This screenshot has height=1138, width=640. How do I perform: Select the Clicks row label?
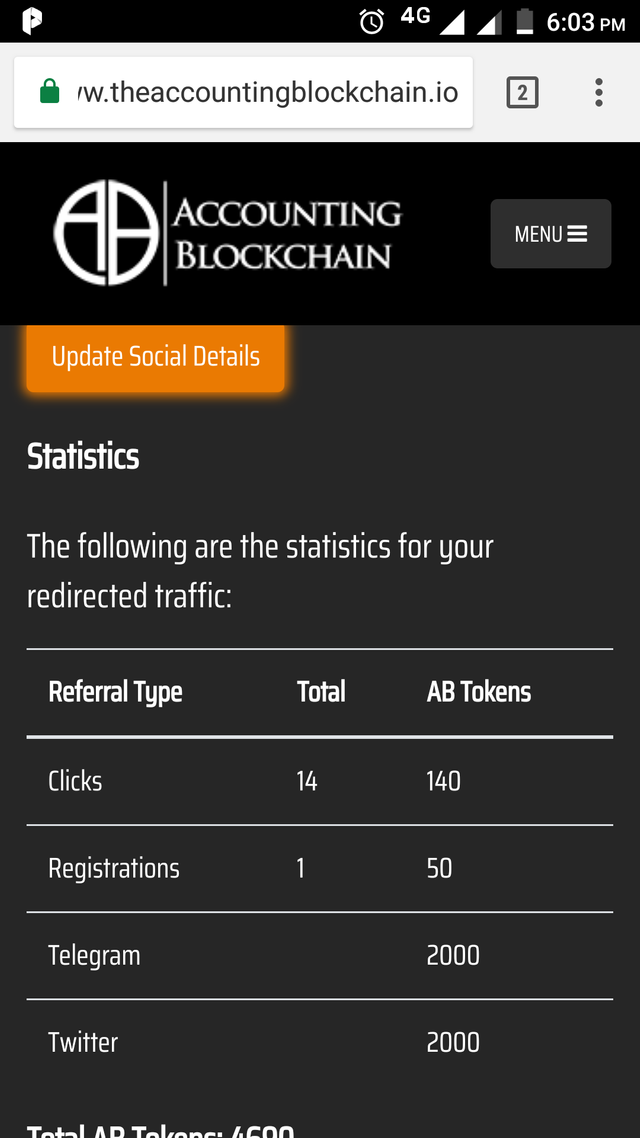75,781
